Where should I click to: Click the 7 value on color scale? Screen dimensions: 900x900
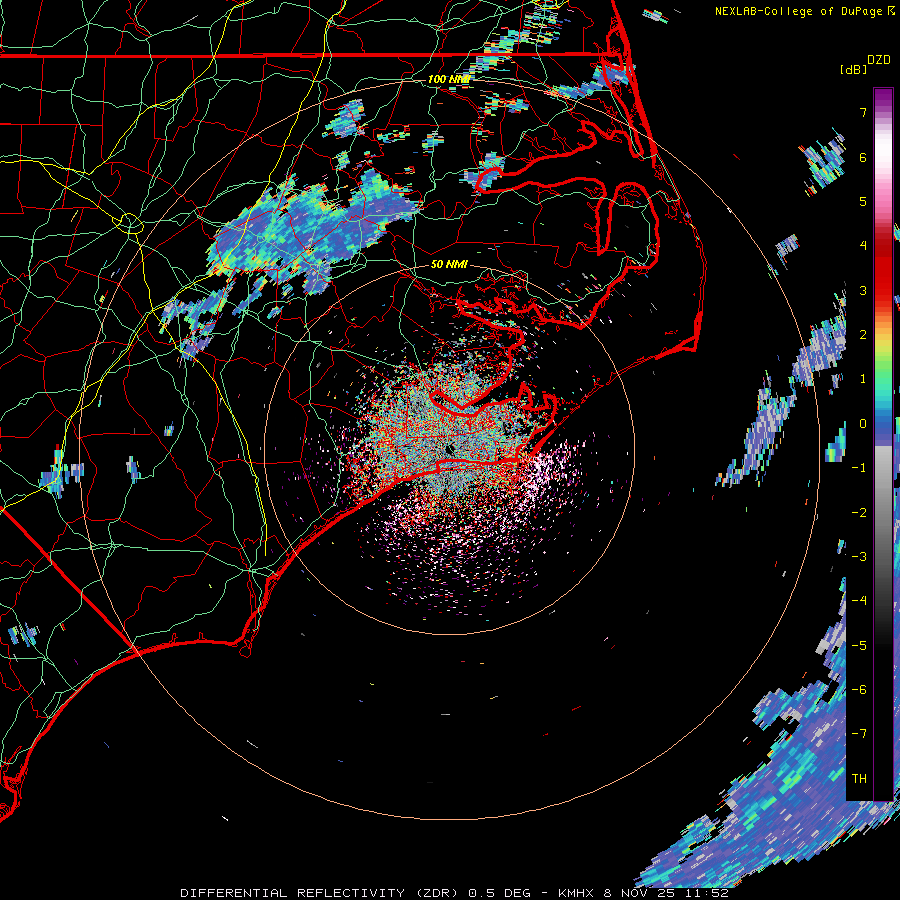pos(863,112)
